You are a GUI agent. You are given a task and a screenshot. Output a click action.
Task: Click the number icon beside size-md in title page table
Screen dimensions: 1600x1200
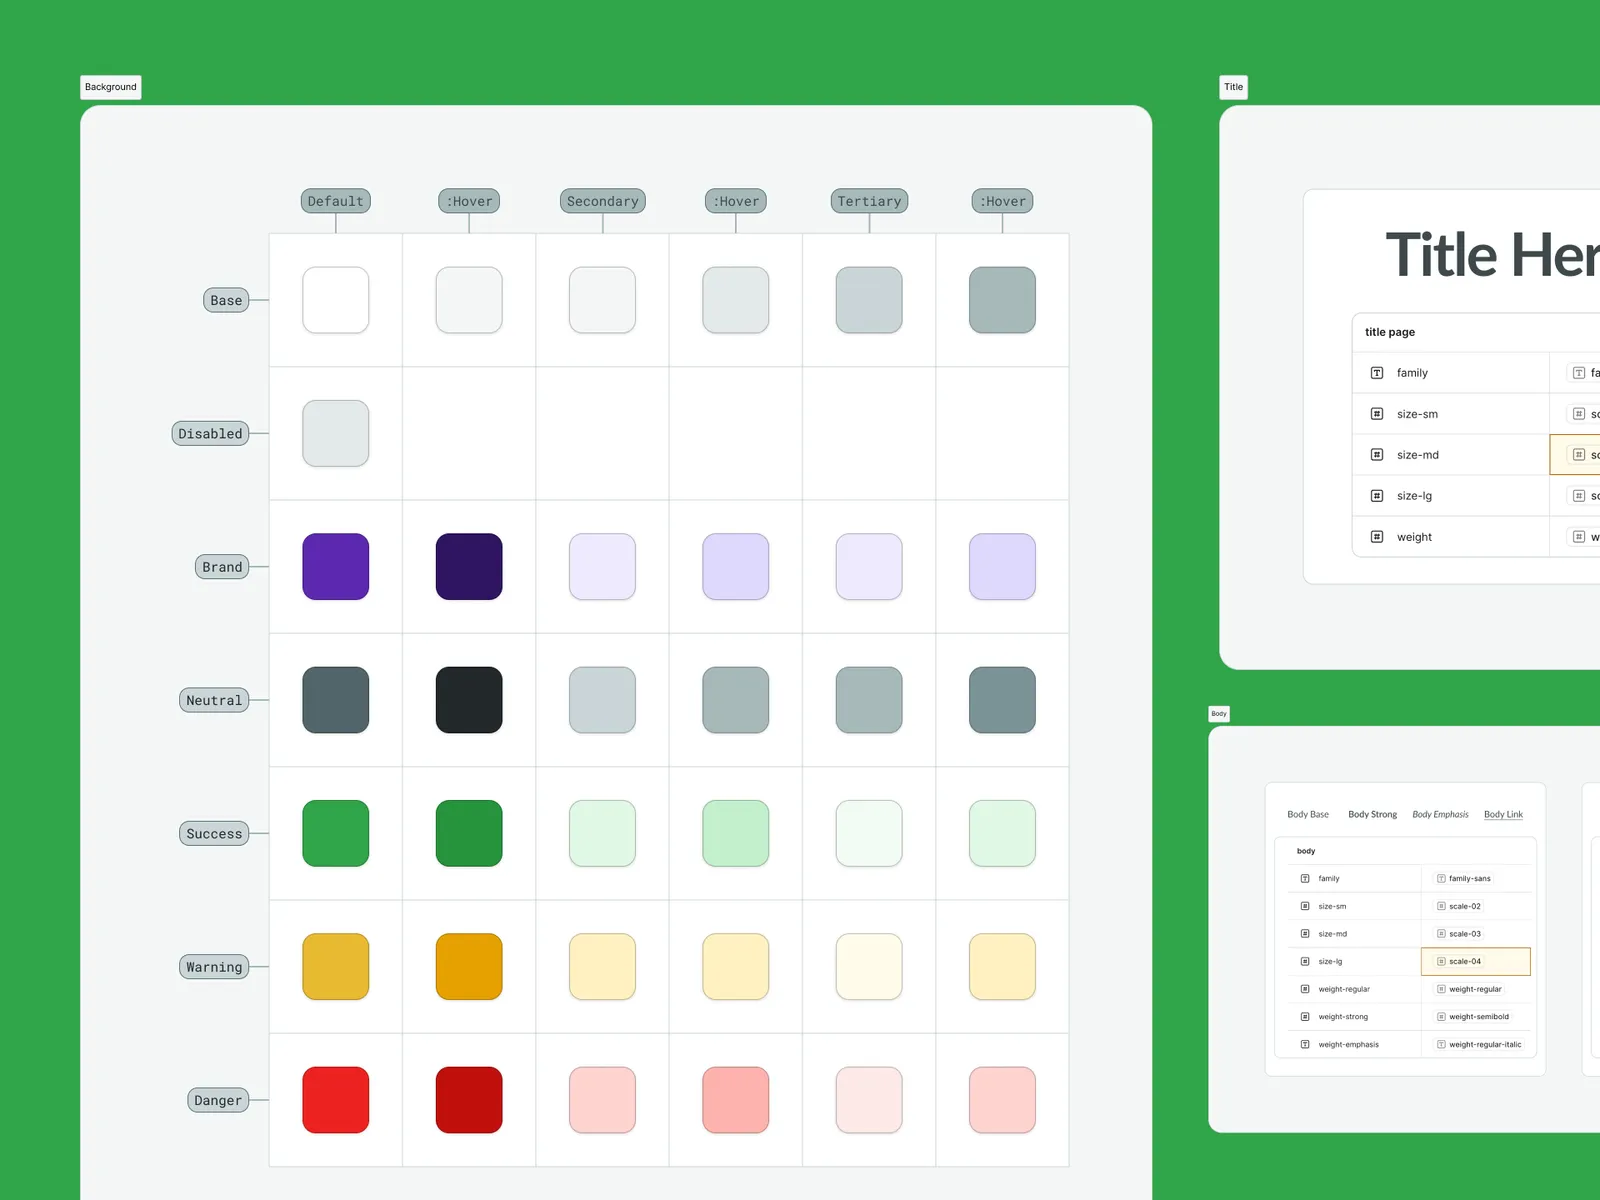click(1377, 455)
